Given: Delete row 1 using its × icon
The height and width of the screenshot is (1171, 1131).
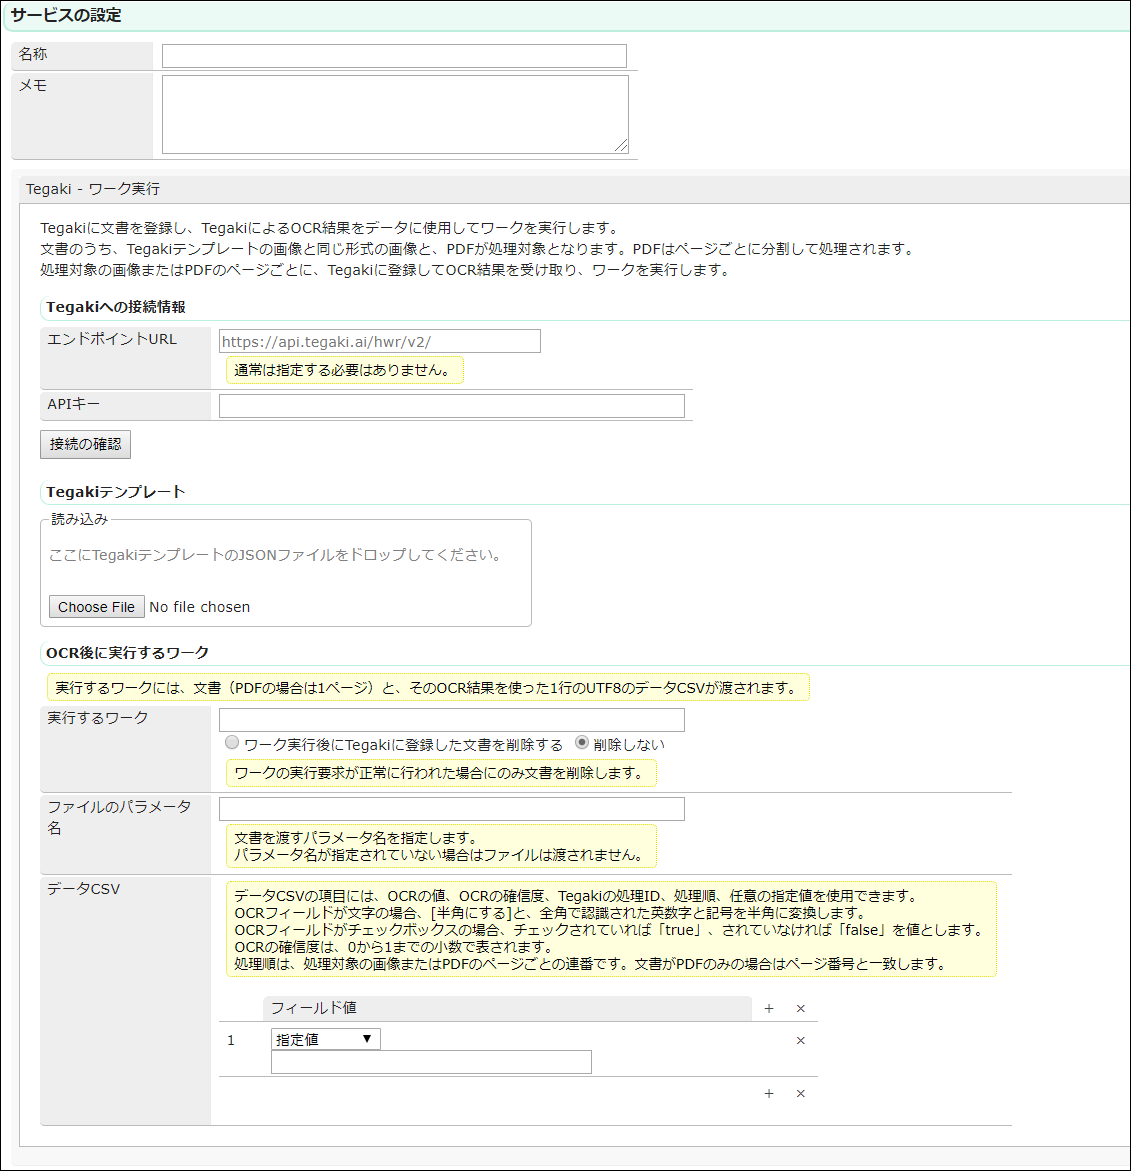Looking at the screenshot, I should tap(800, 1041).
